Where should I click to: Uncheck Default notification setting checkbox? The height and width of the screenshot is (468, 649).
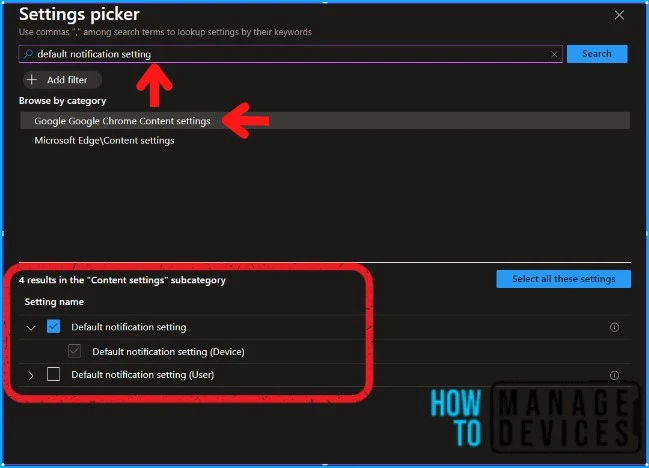coord(53,326)
